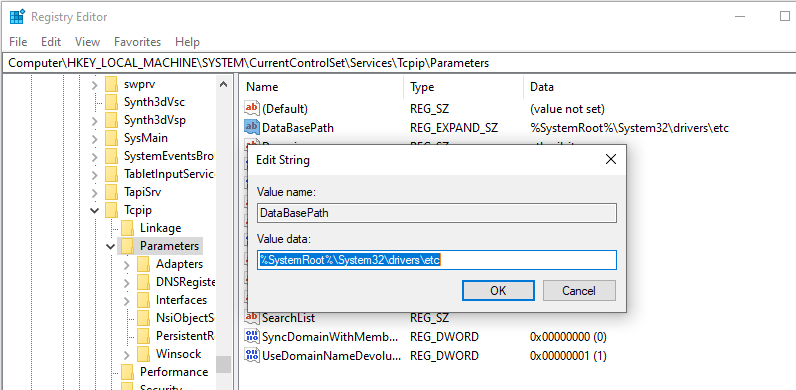Click the Registry Editor app icon in title bar
796x390 pixels.
(x=17, y=17)
